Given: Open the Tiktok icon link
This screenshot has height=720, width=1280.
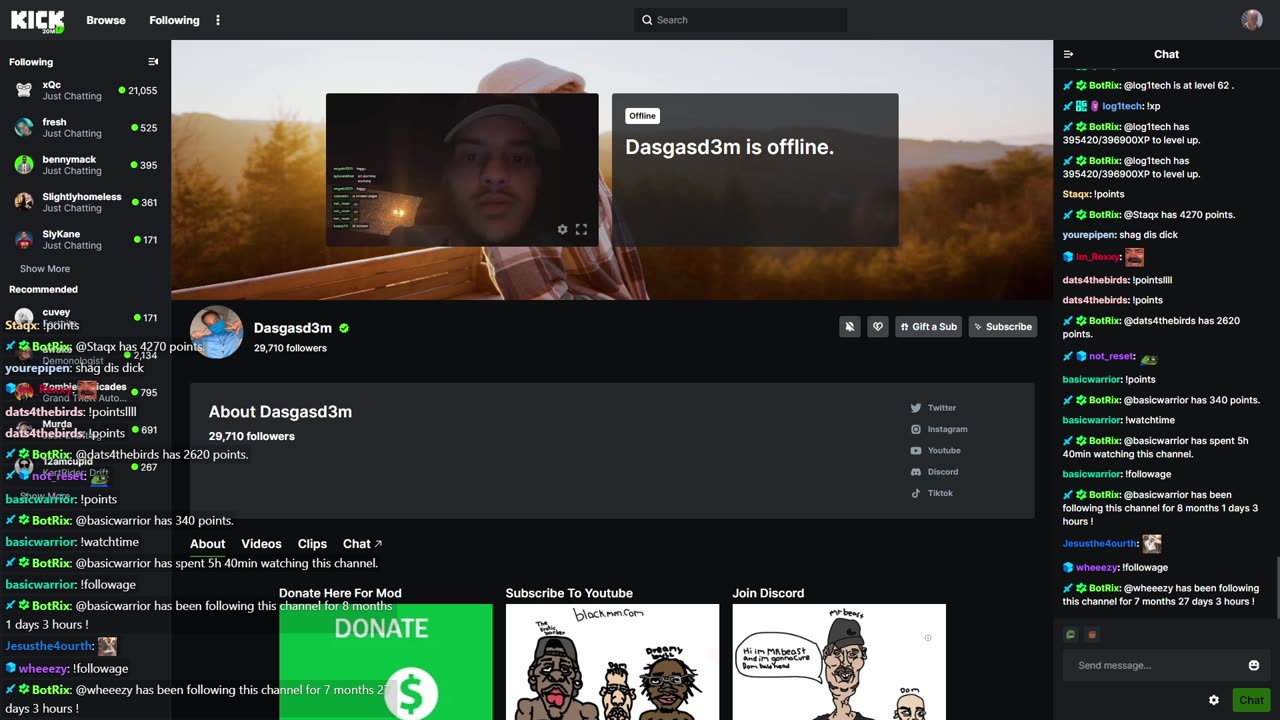Looking at the screenshot, I should coord(915,493).
